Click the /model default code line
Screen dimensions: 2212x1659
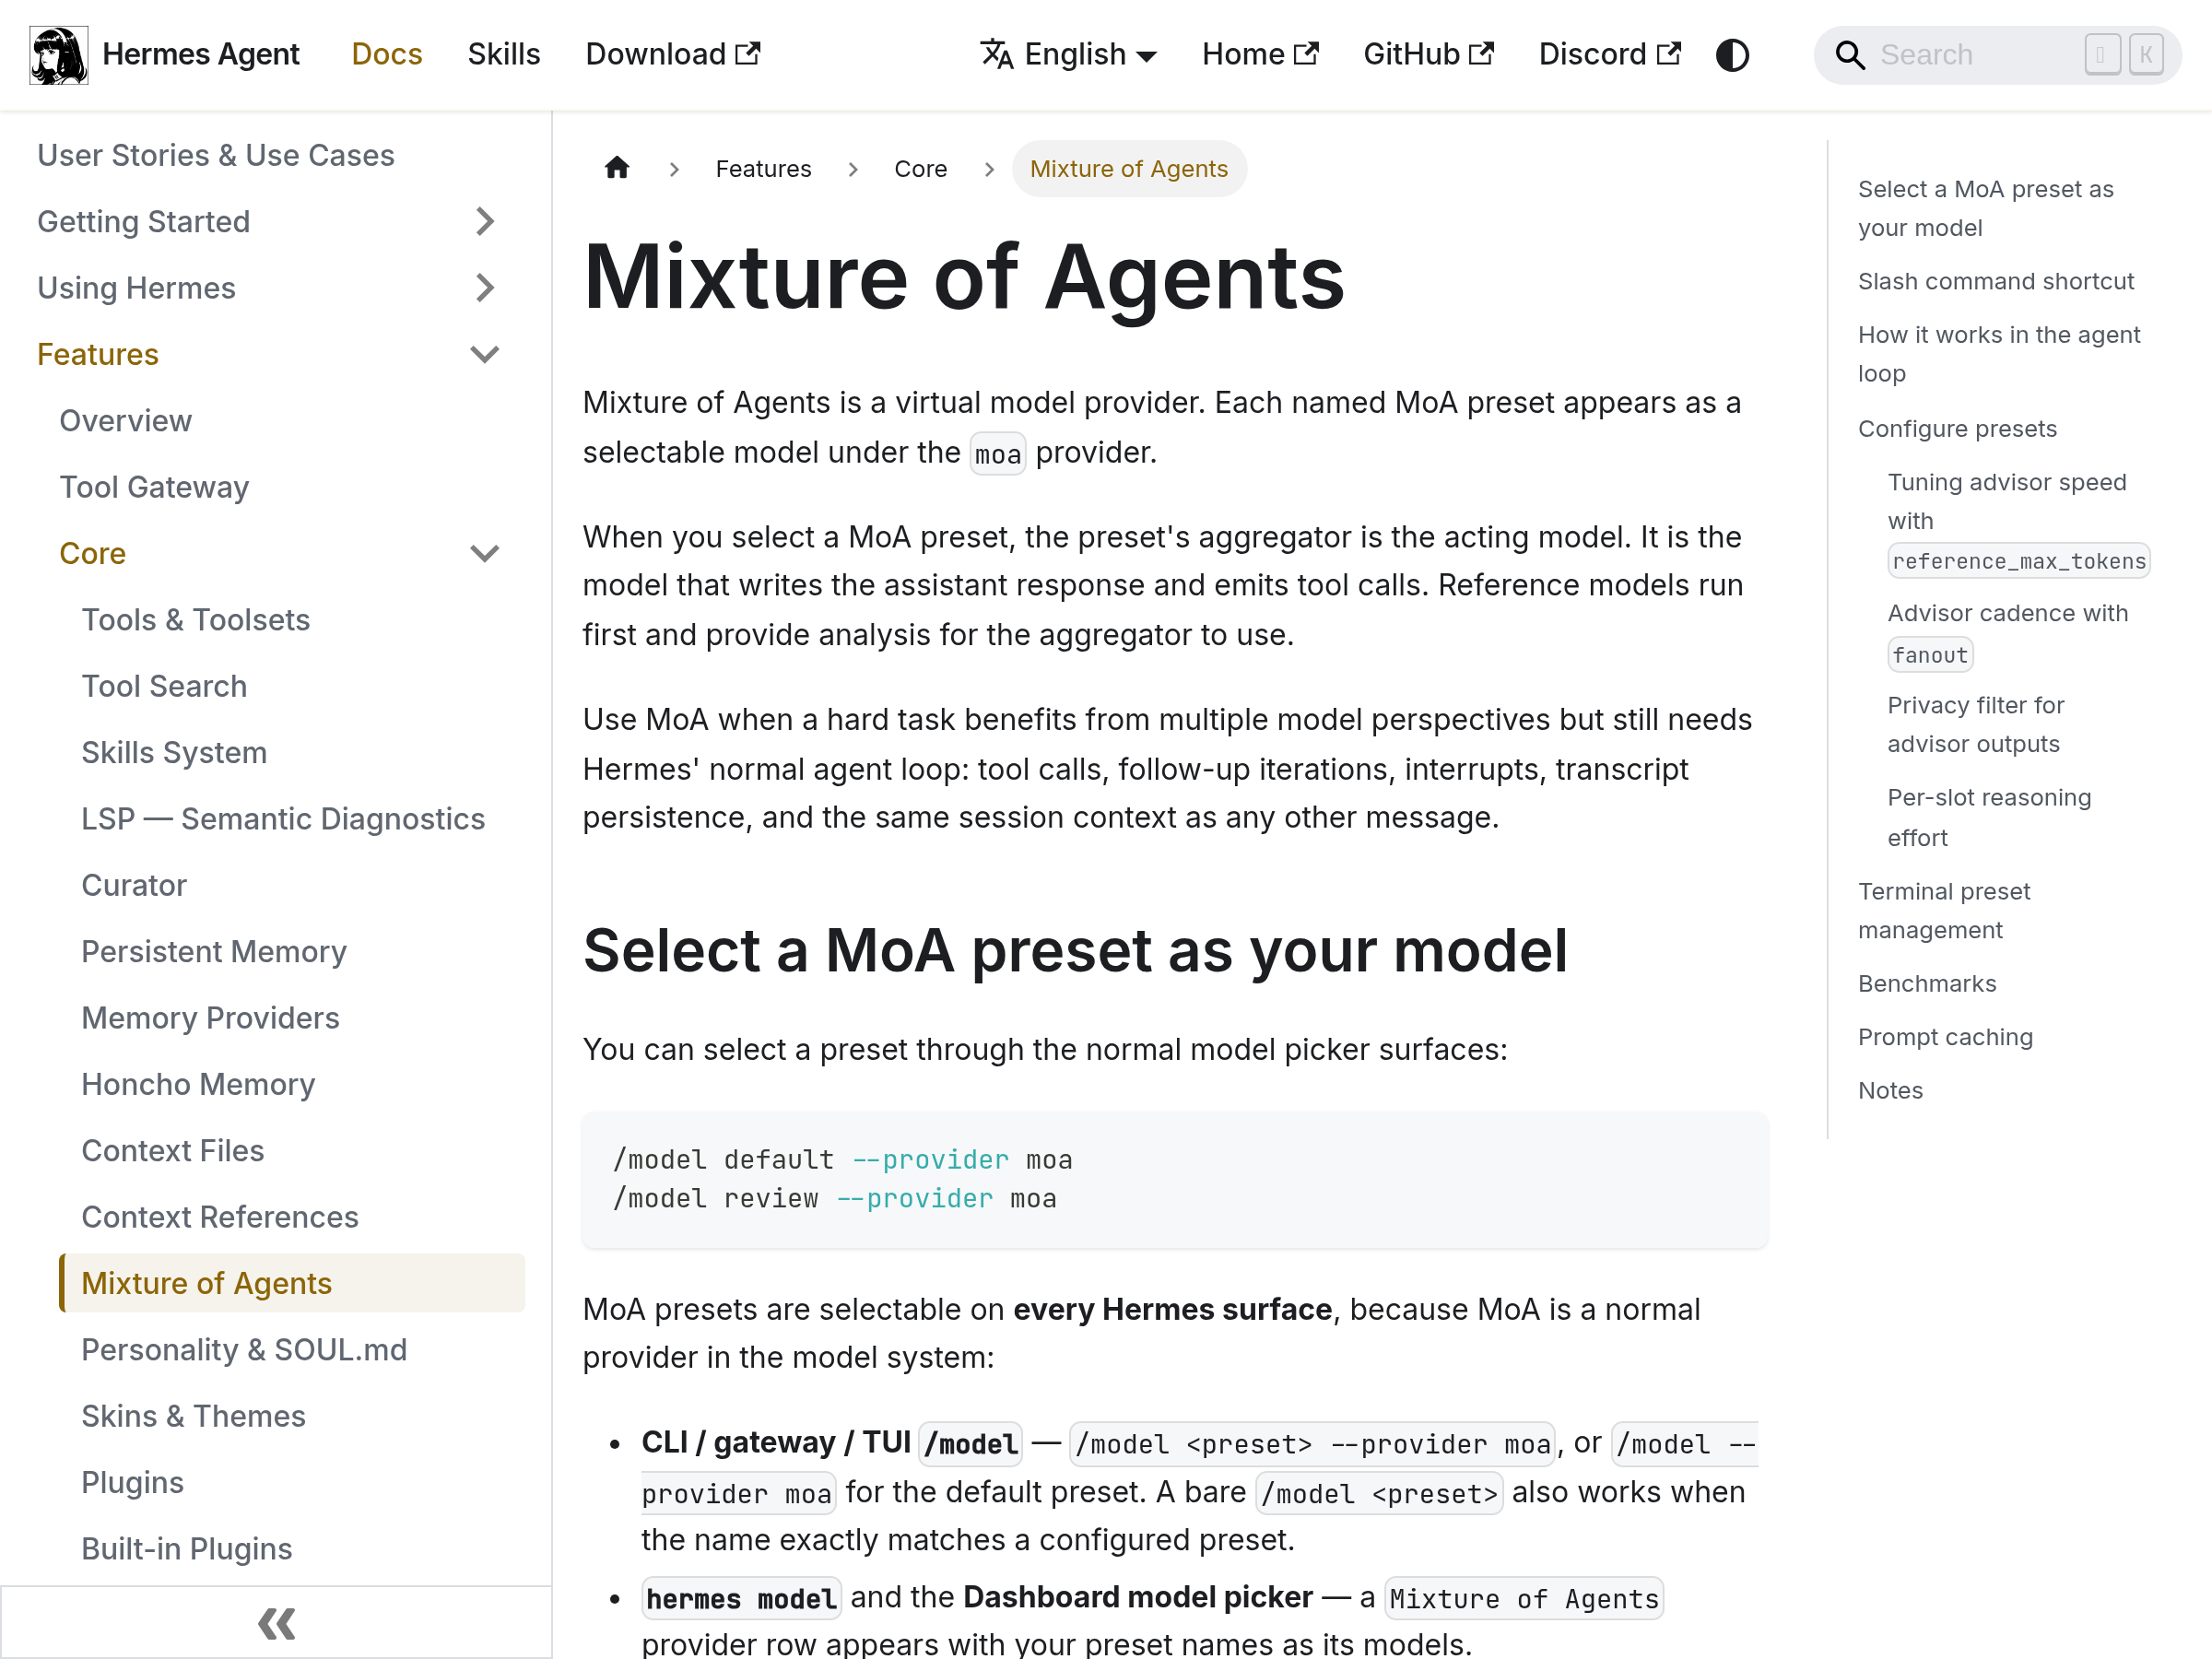[843, 1160]
